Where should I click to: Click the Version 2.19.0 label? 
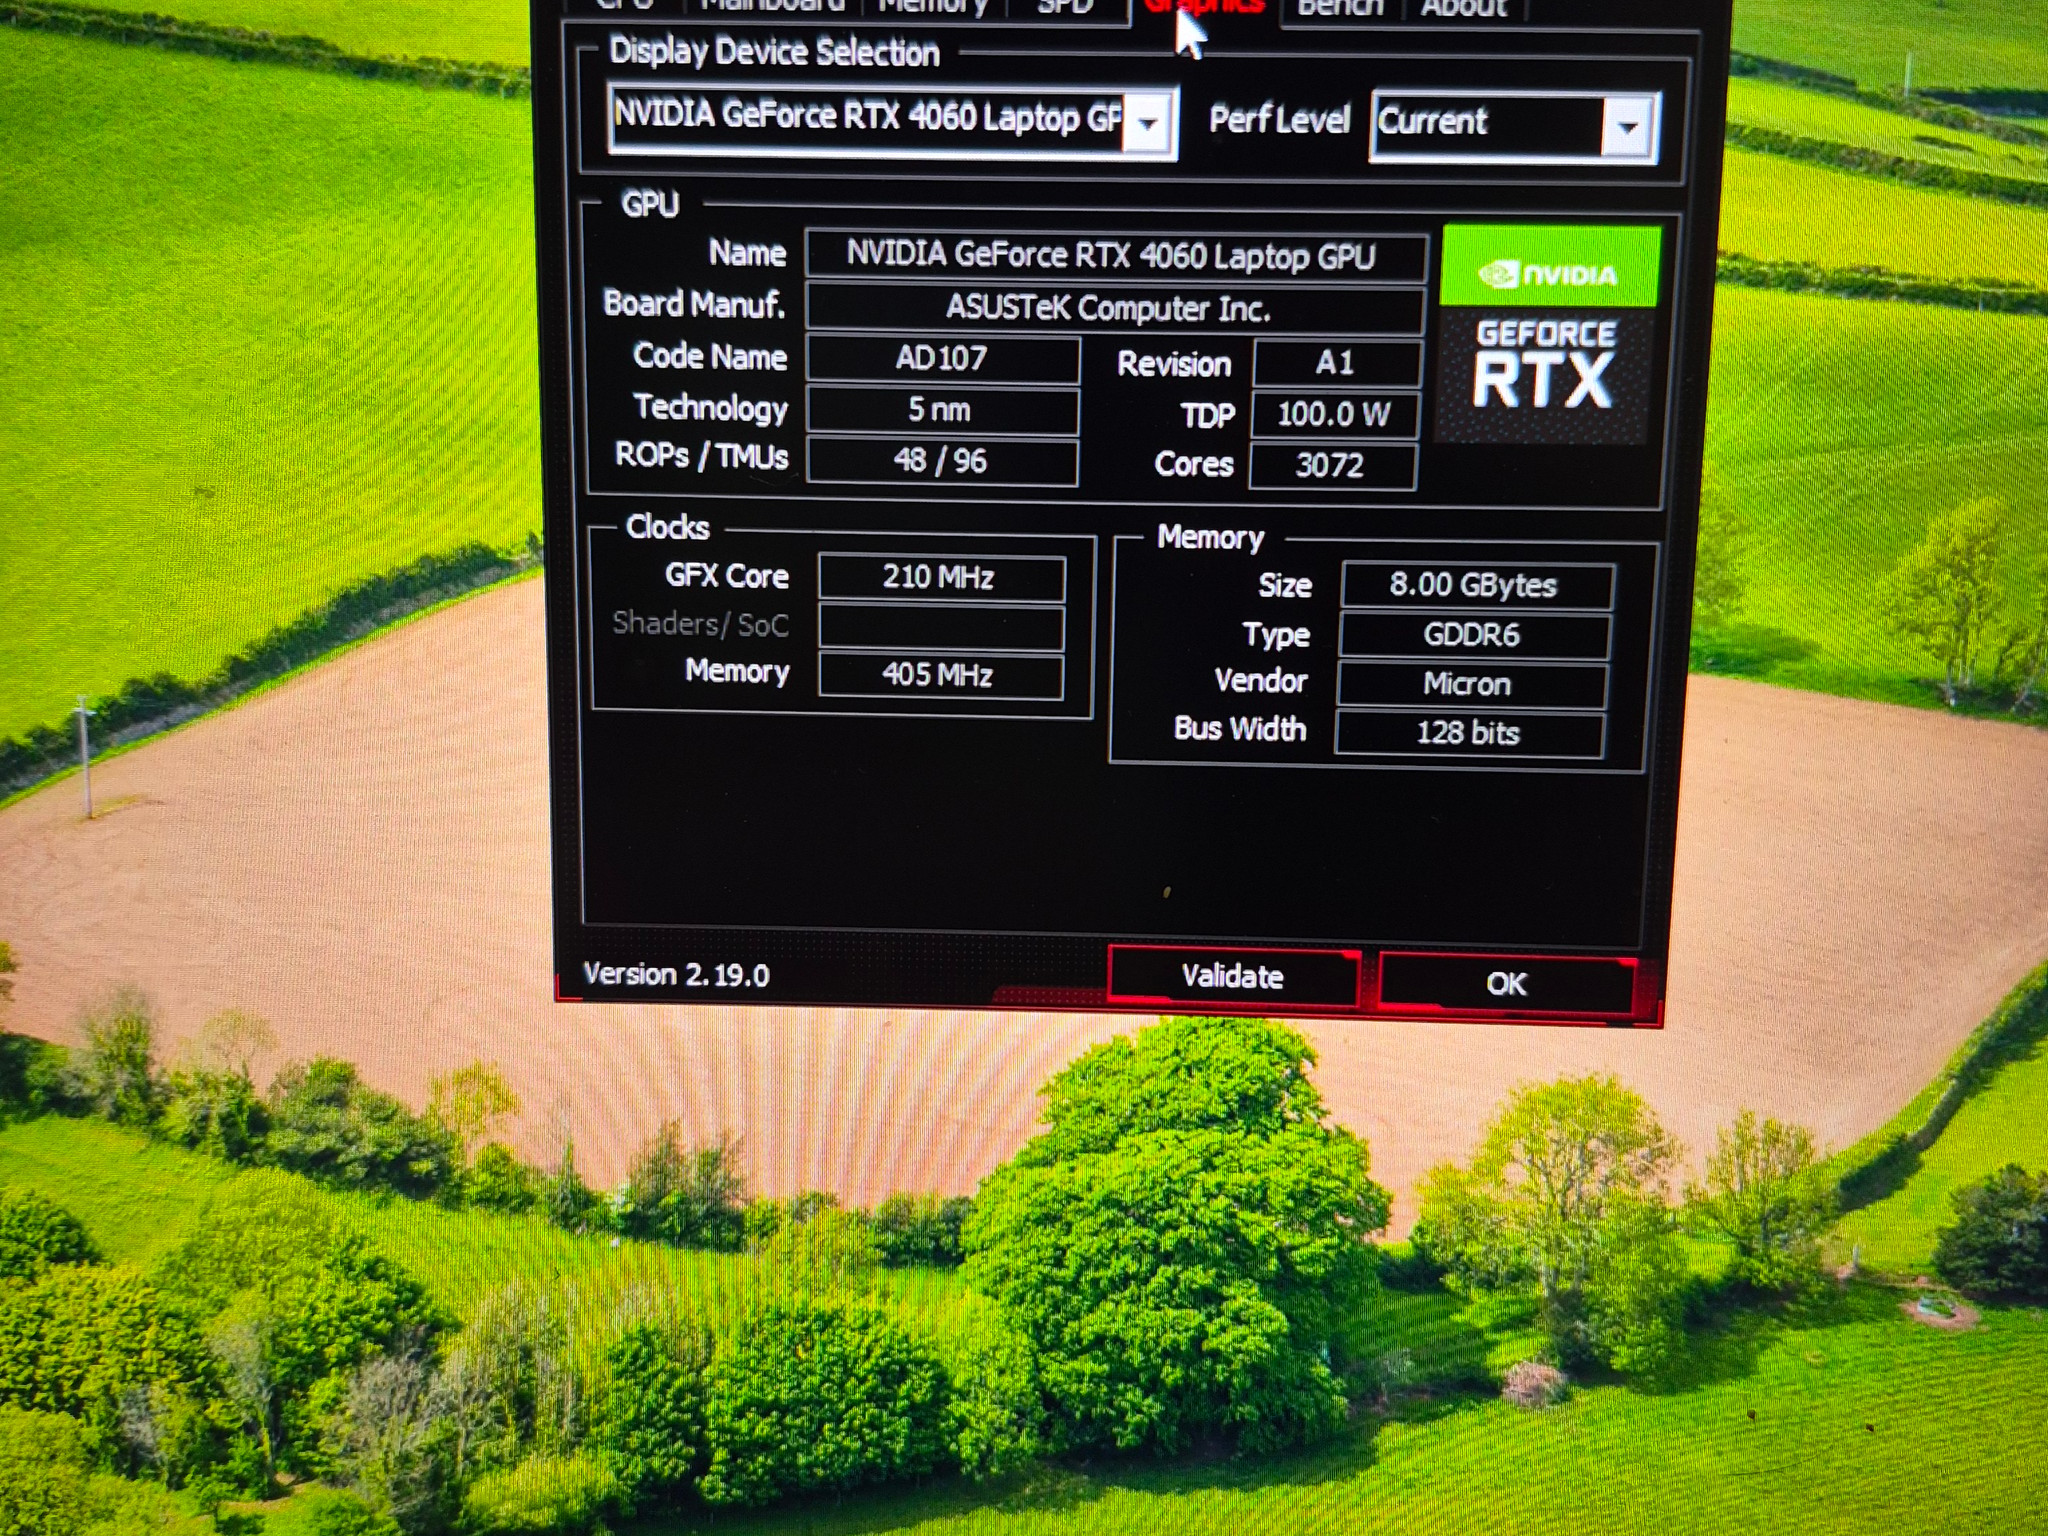tap(676, 974)
